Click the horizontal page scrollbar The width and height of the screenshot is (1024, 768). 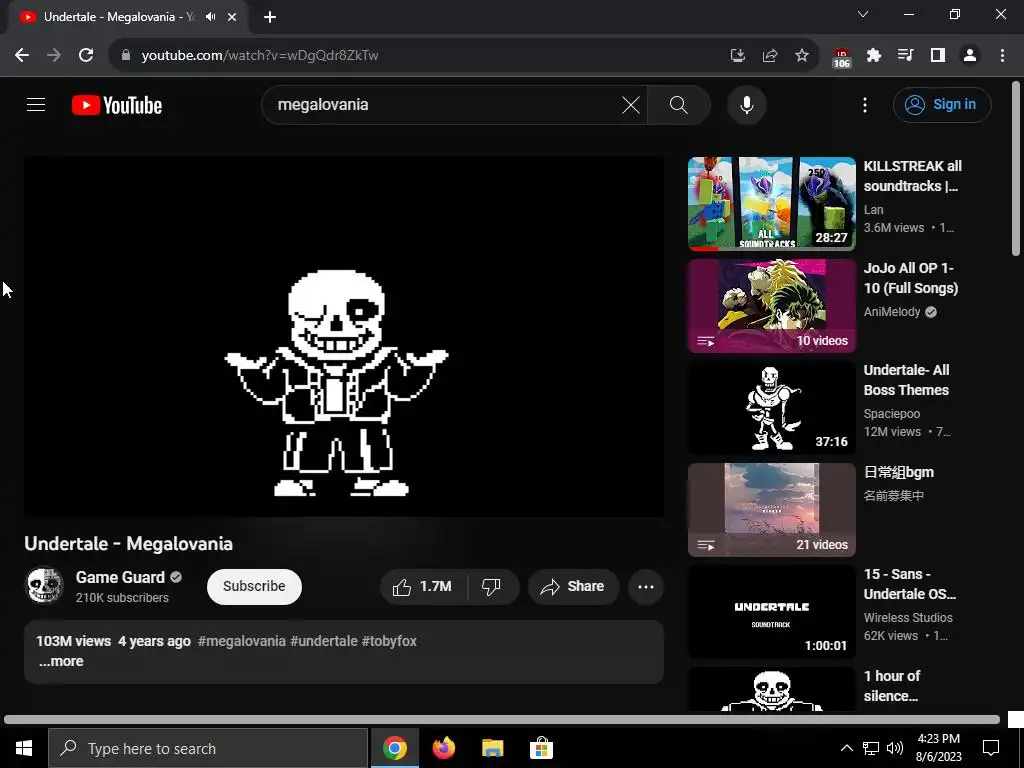coord(502,720)
